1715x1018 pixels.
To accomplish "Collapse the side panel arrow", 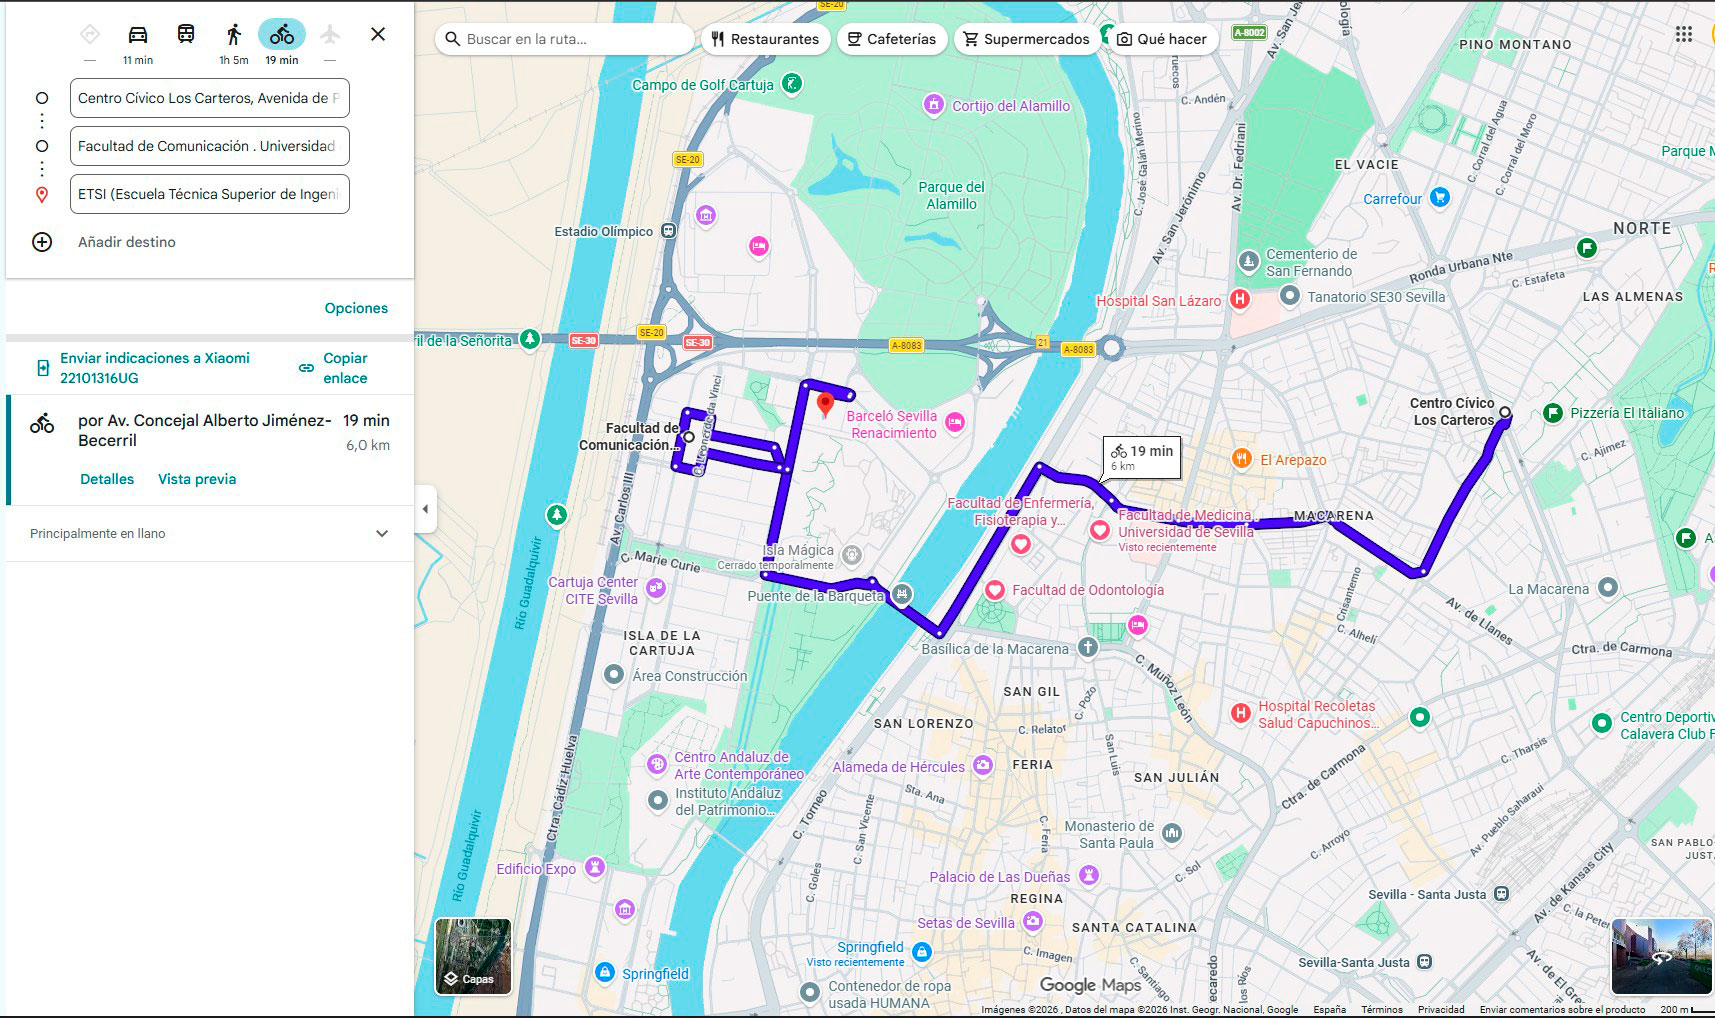I will point(425,509).
